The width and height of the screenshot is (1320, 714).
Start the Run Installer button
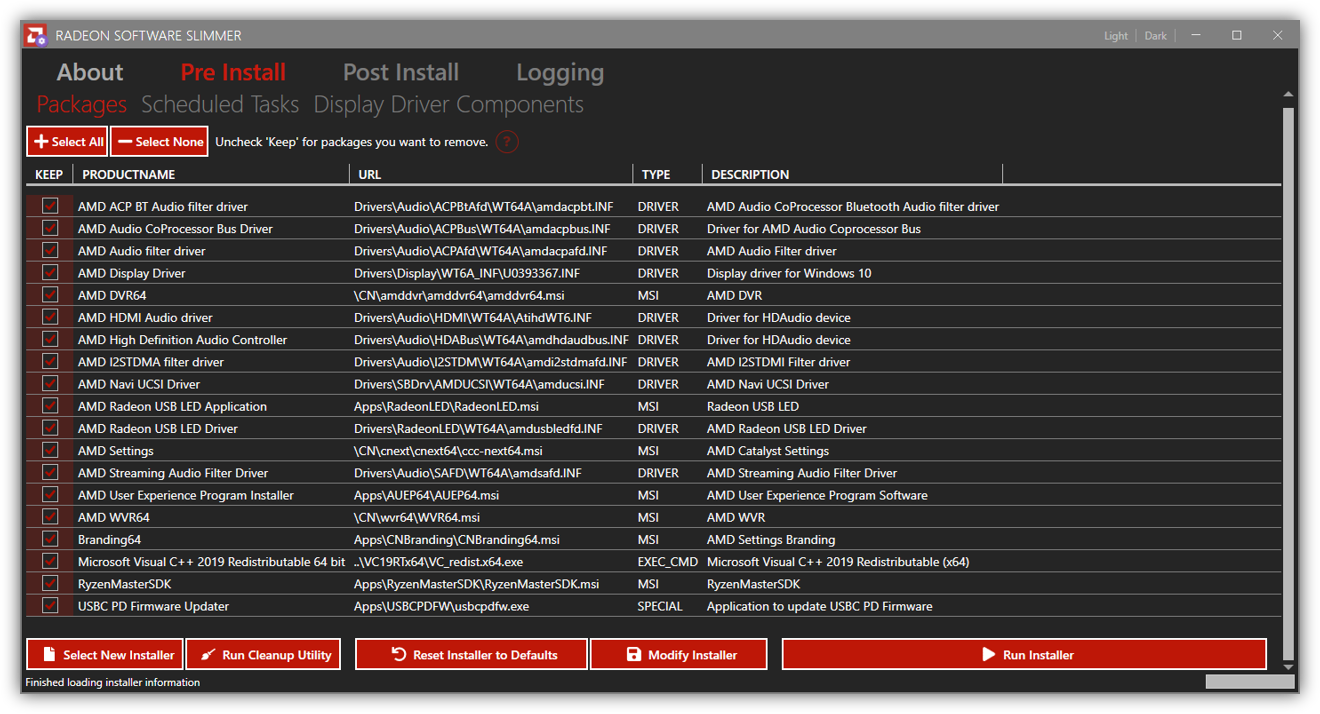1024,655
